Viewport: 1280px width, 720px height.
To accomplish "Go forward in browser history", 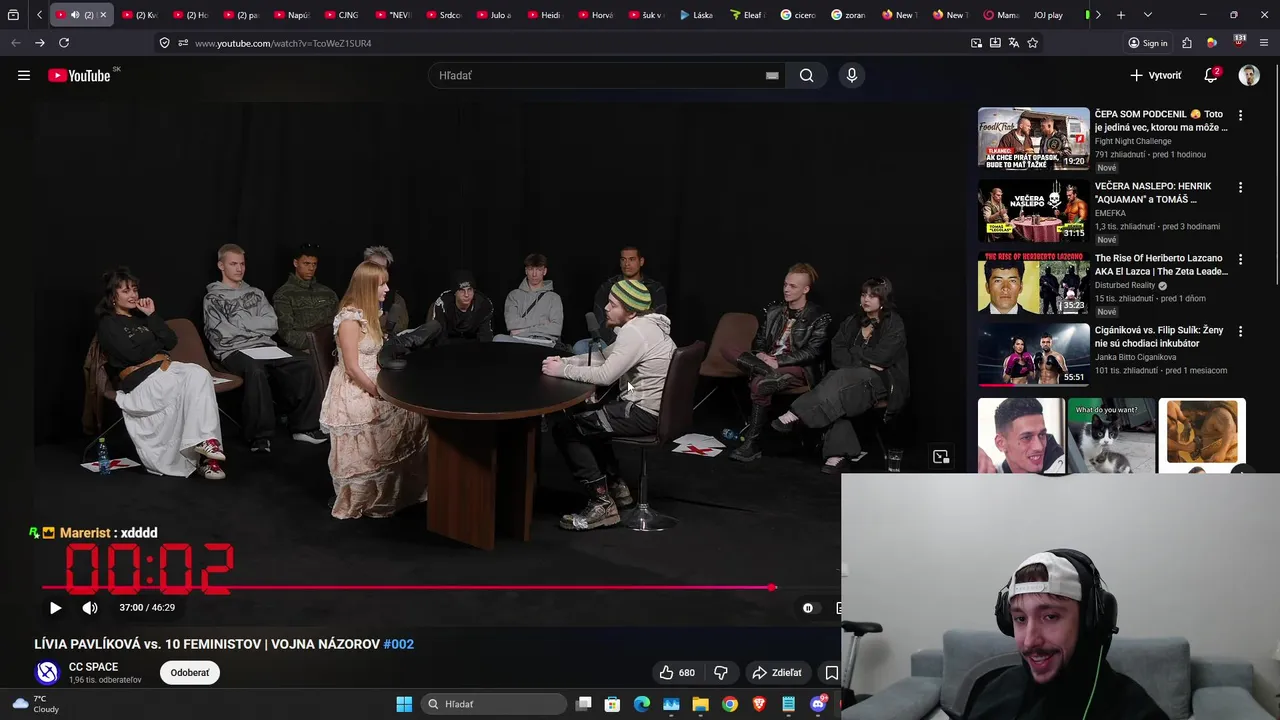I will 39,43.
